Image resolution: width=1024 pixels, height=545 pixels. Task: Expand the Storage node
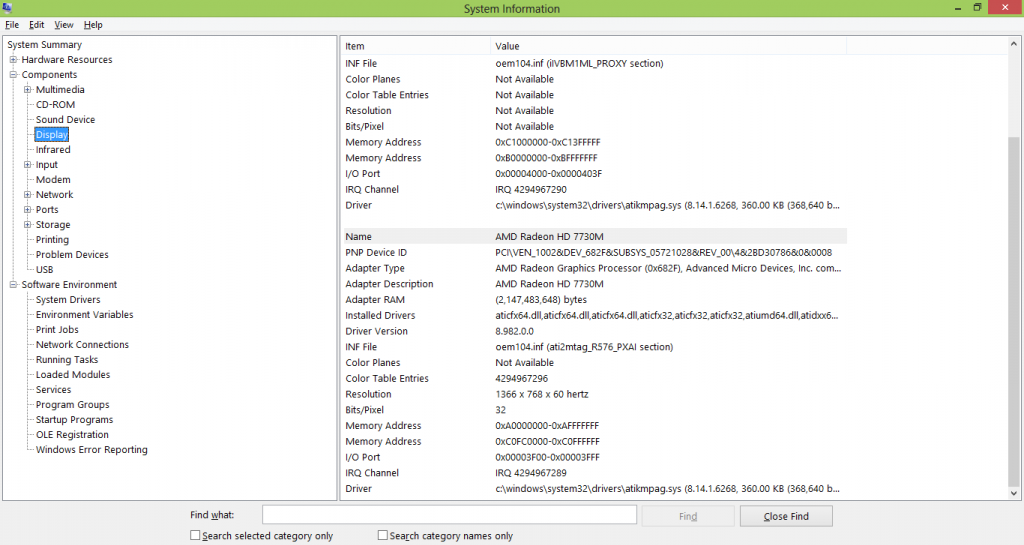[x=27, y=225]
